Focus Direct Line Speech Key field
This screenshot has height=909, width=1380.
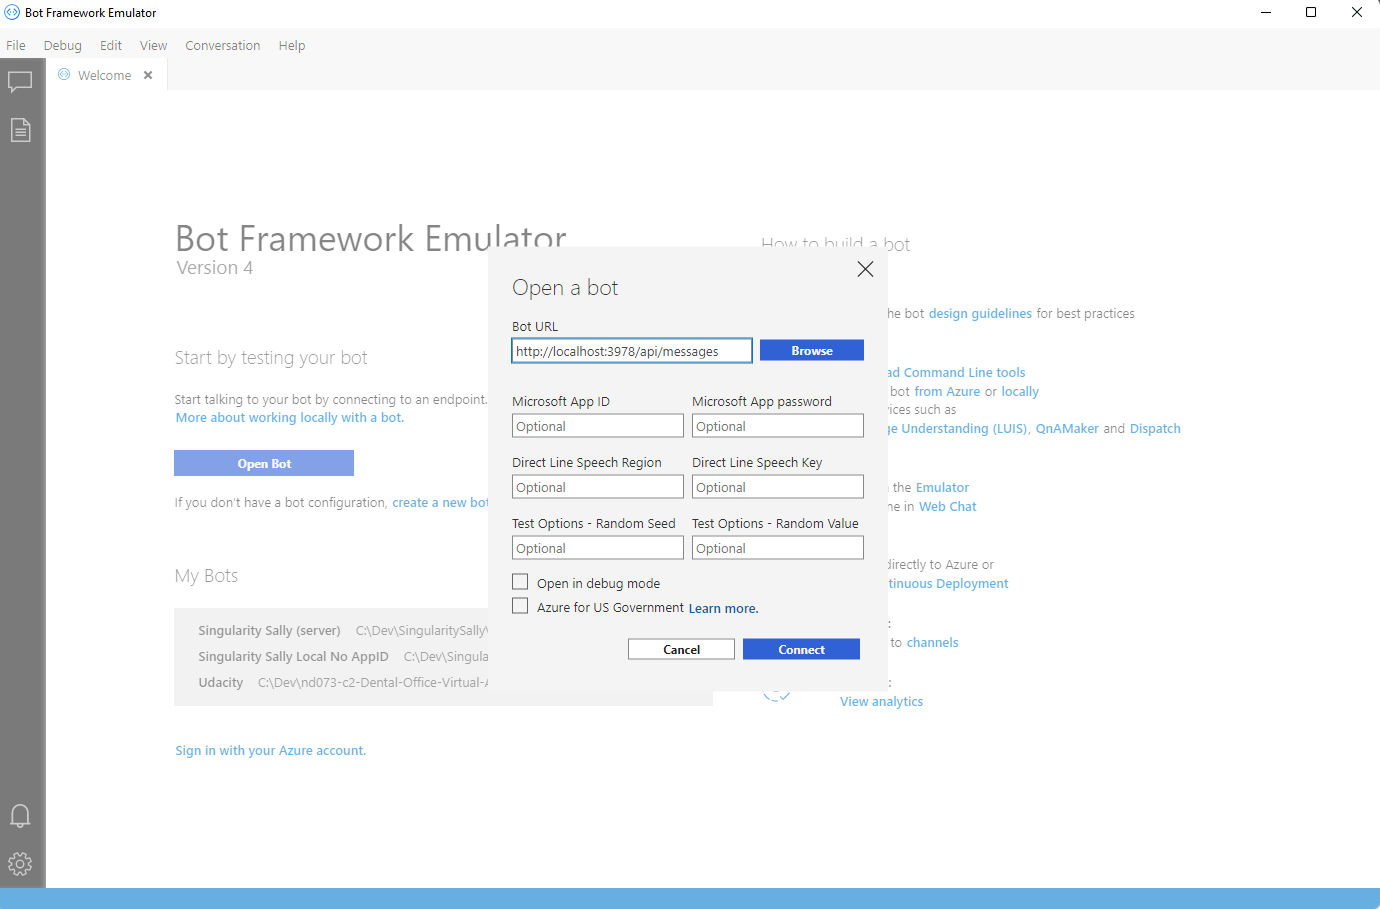778,487
